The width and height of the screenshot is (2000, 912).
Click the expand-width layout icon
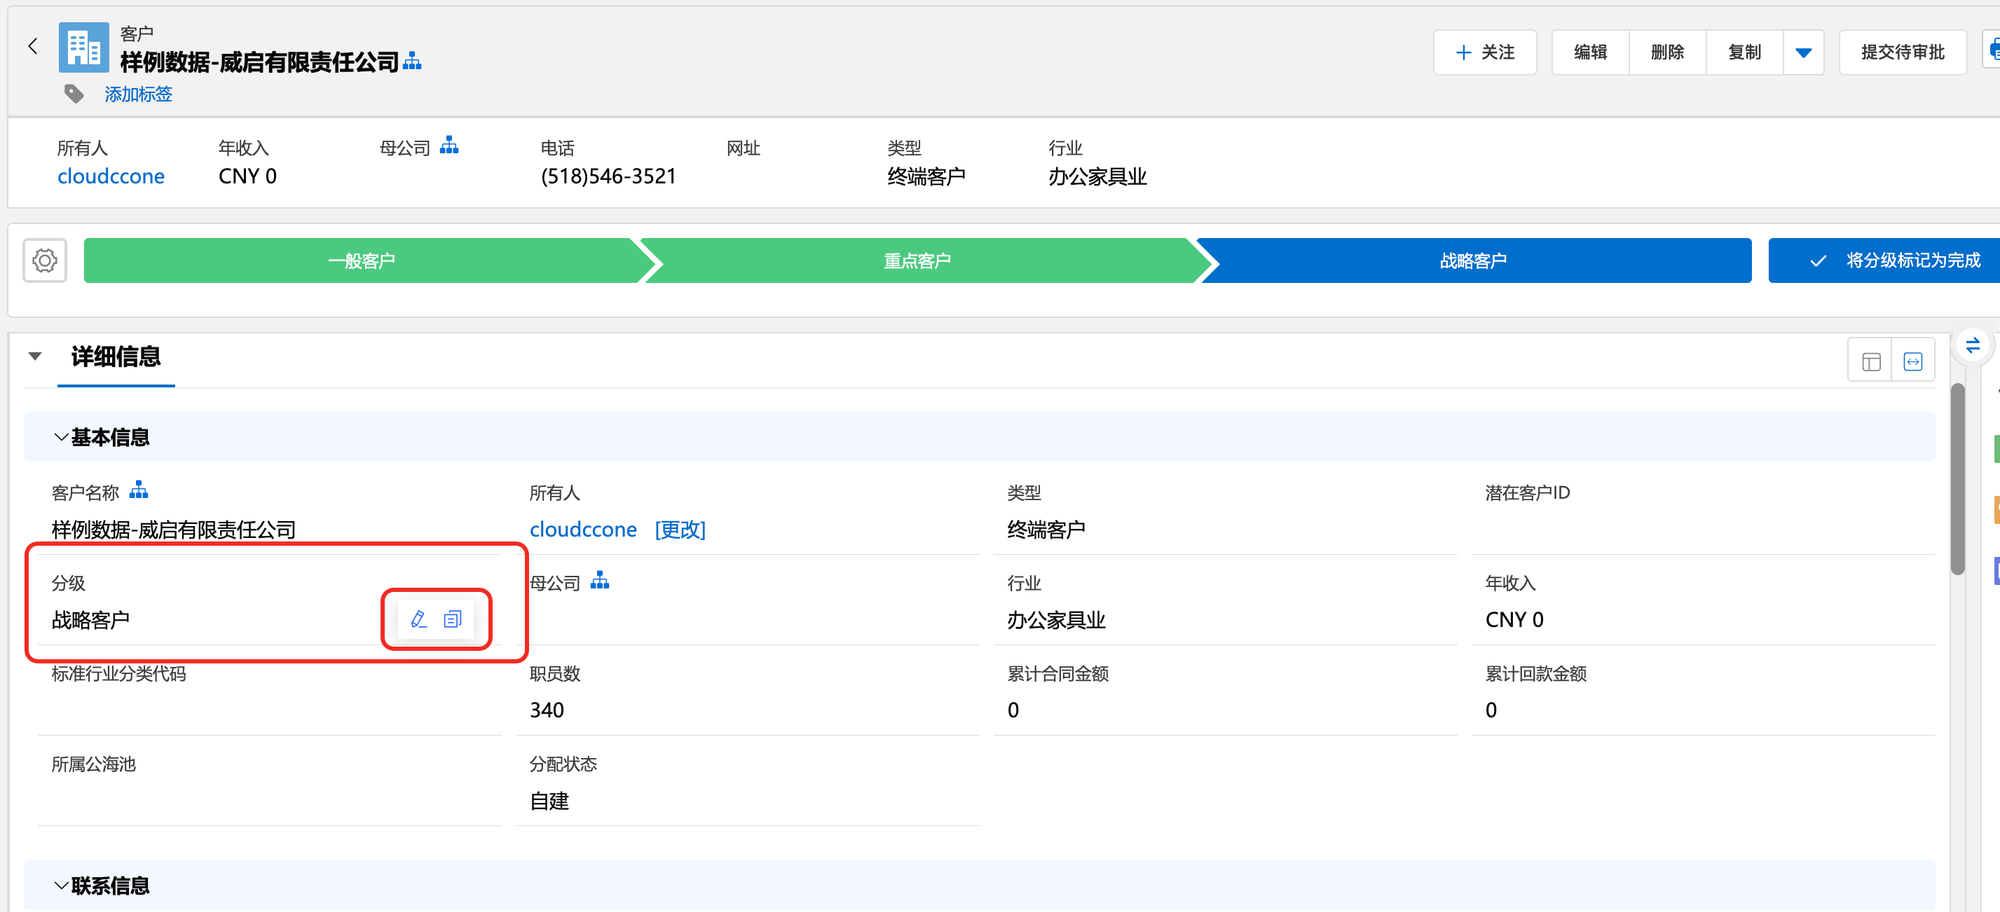1913,362
